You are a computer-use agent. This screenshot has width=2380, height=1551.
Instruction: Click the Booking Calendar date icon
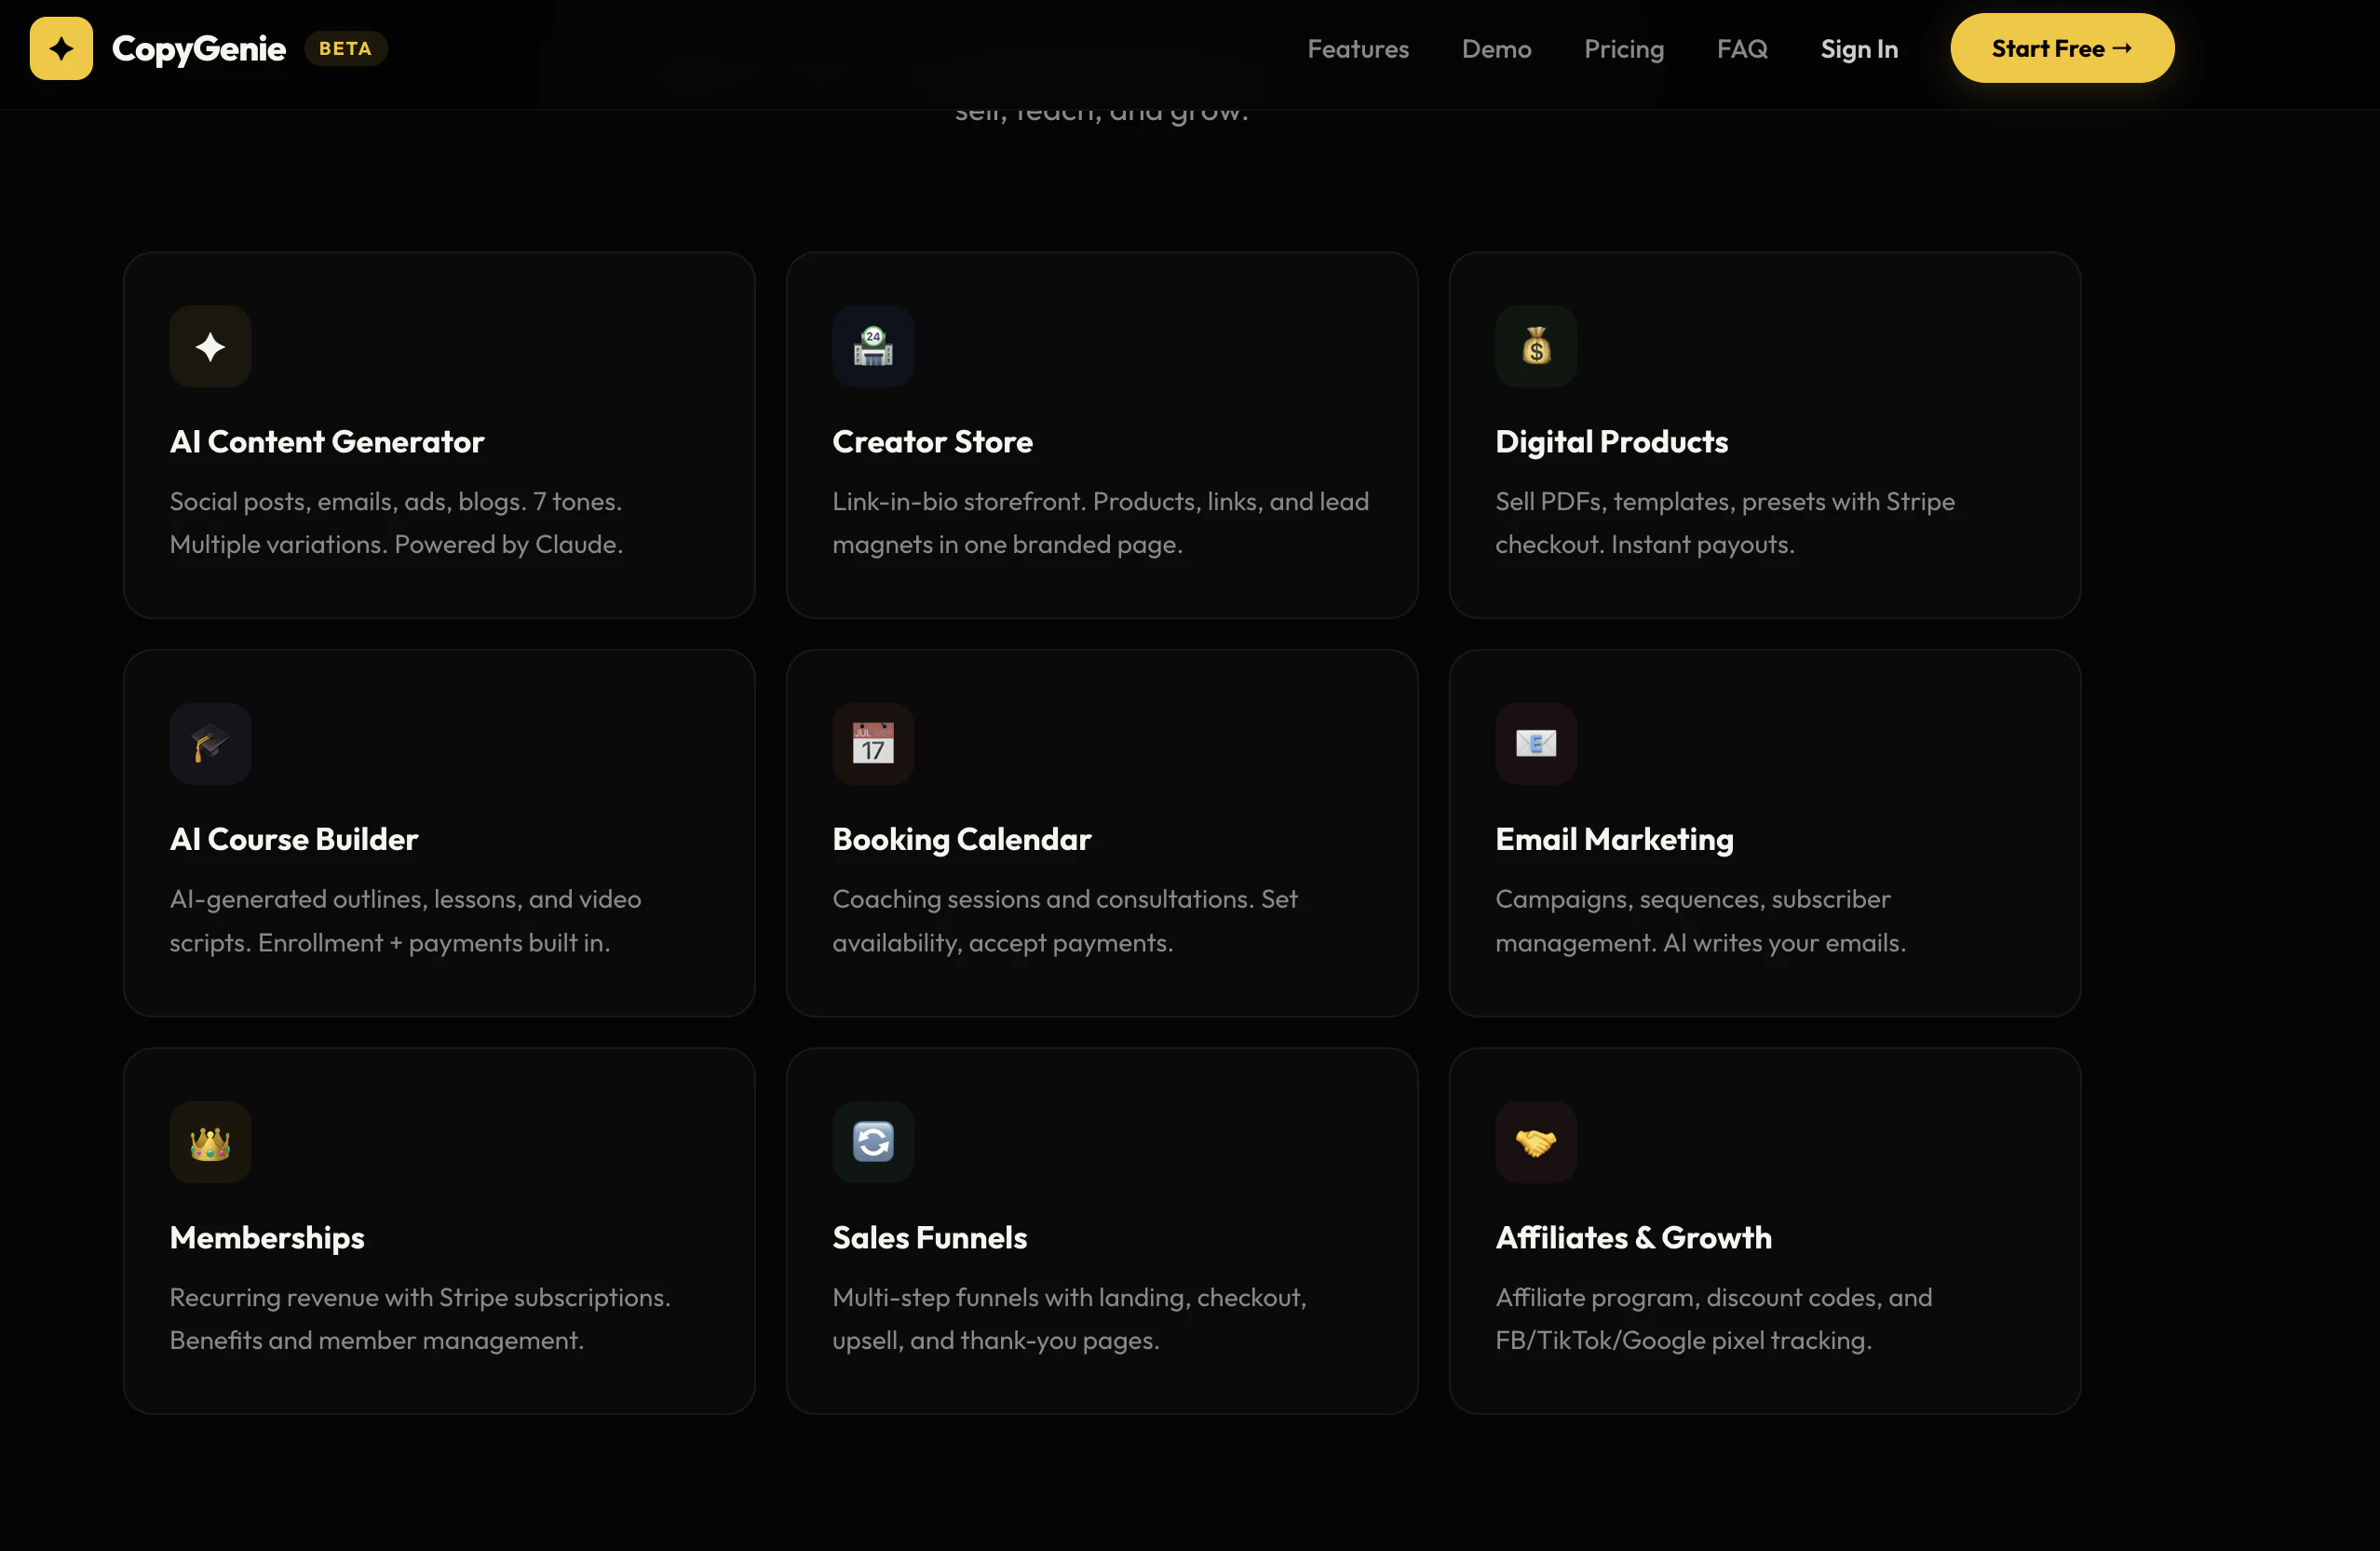click(873, 744)
